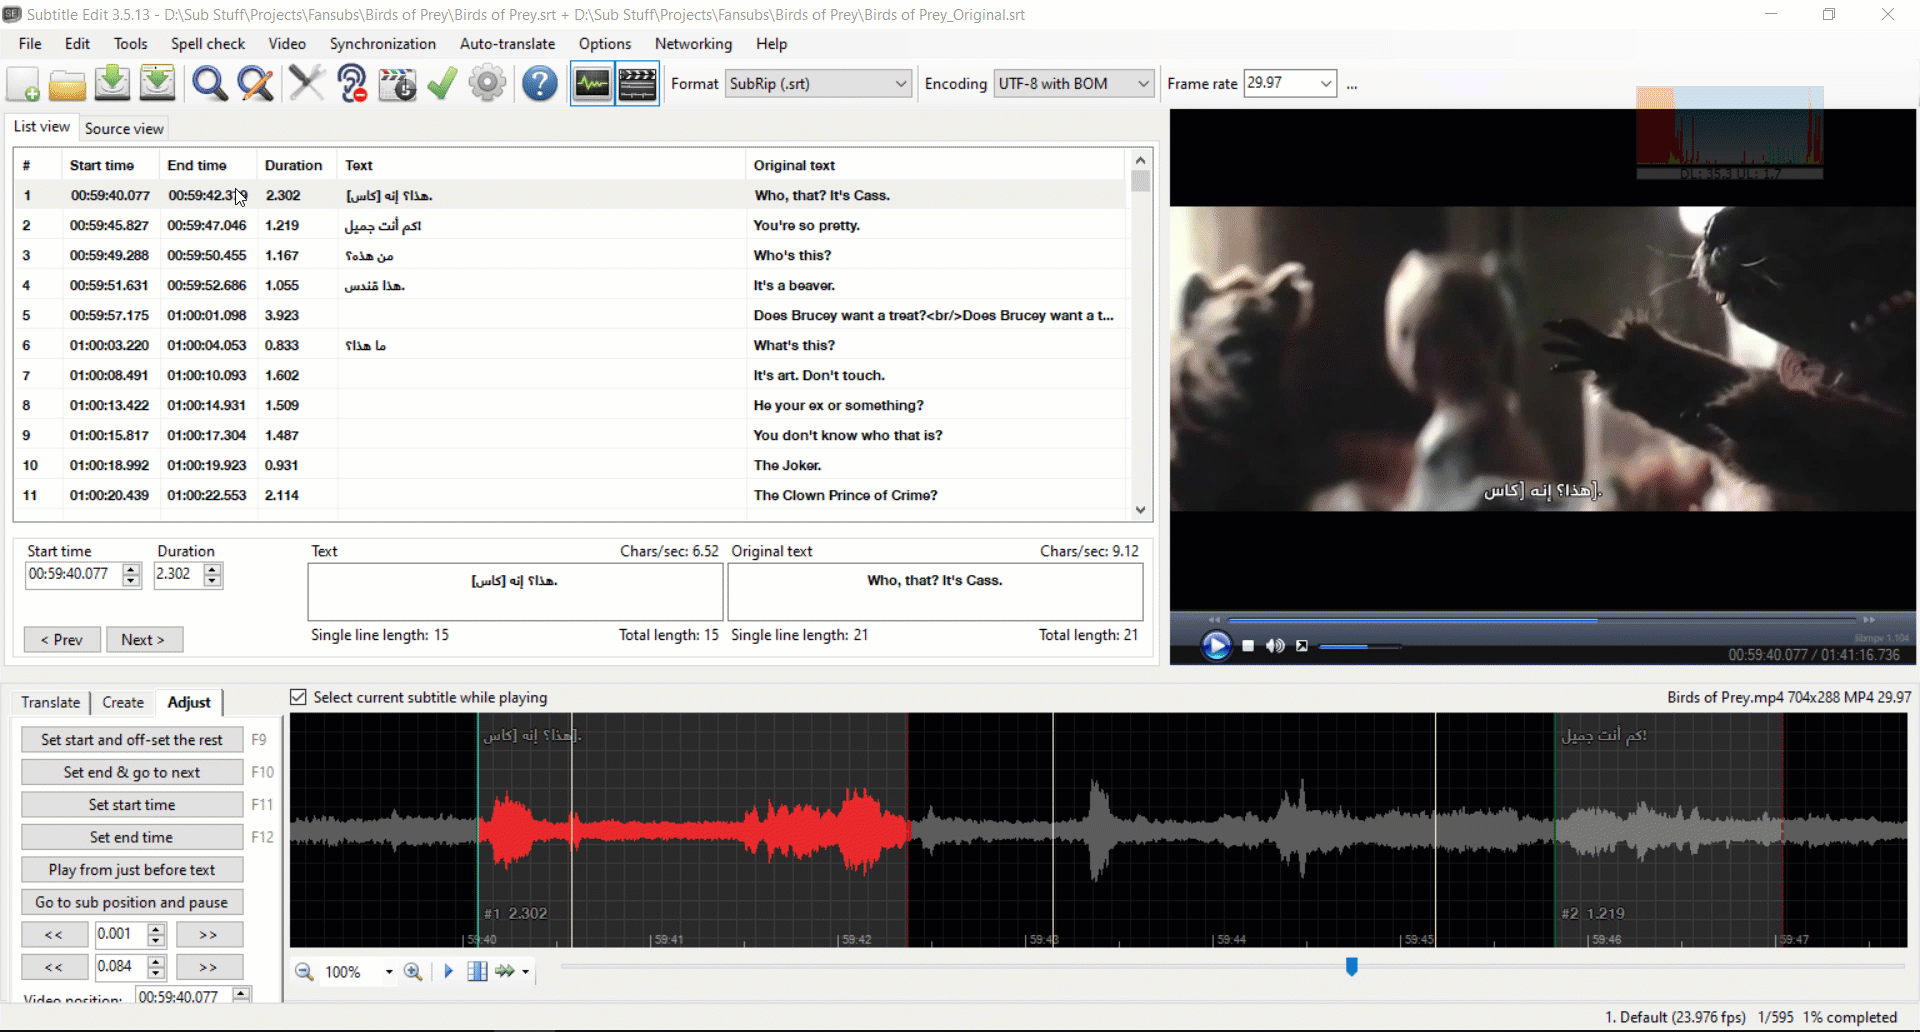Expand dropdown next to green arrows icon
This screenshot has width=1920, height=1032.
click(x=525, y=972)
